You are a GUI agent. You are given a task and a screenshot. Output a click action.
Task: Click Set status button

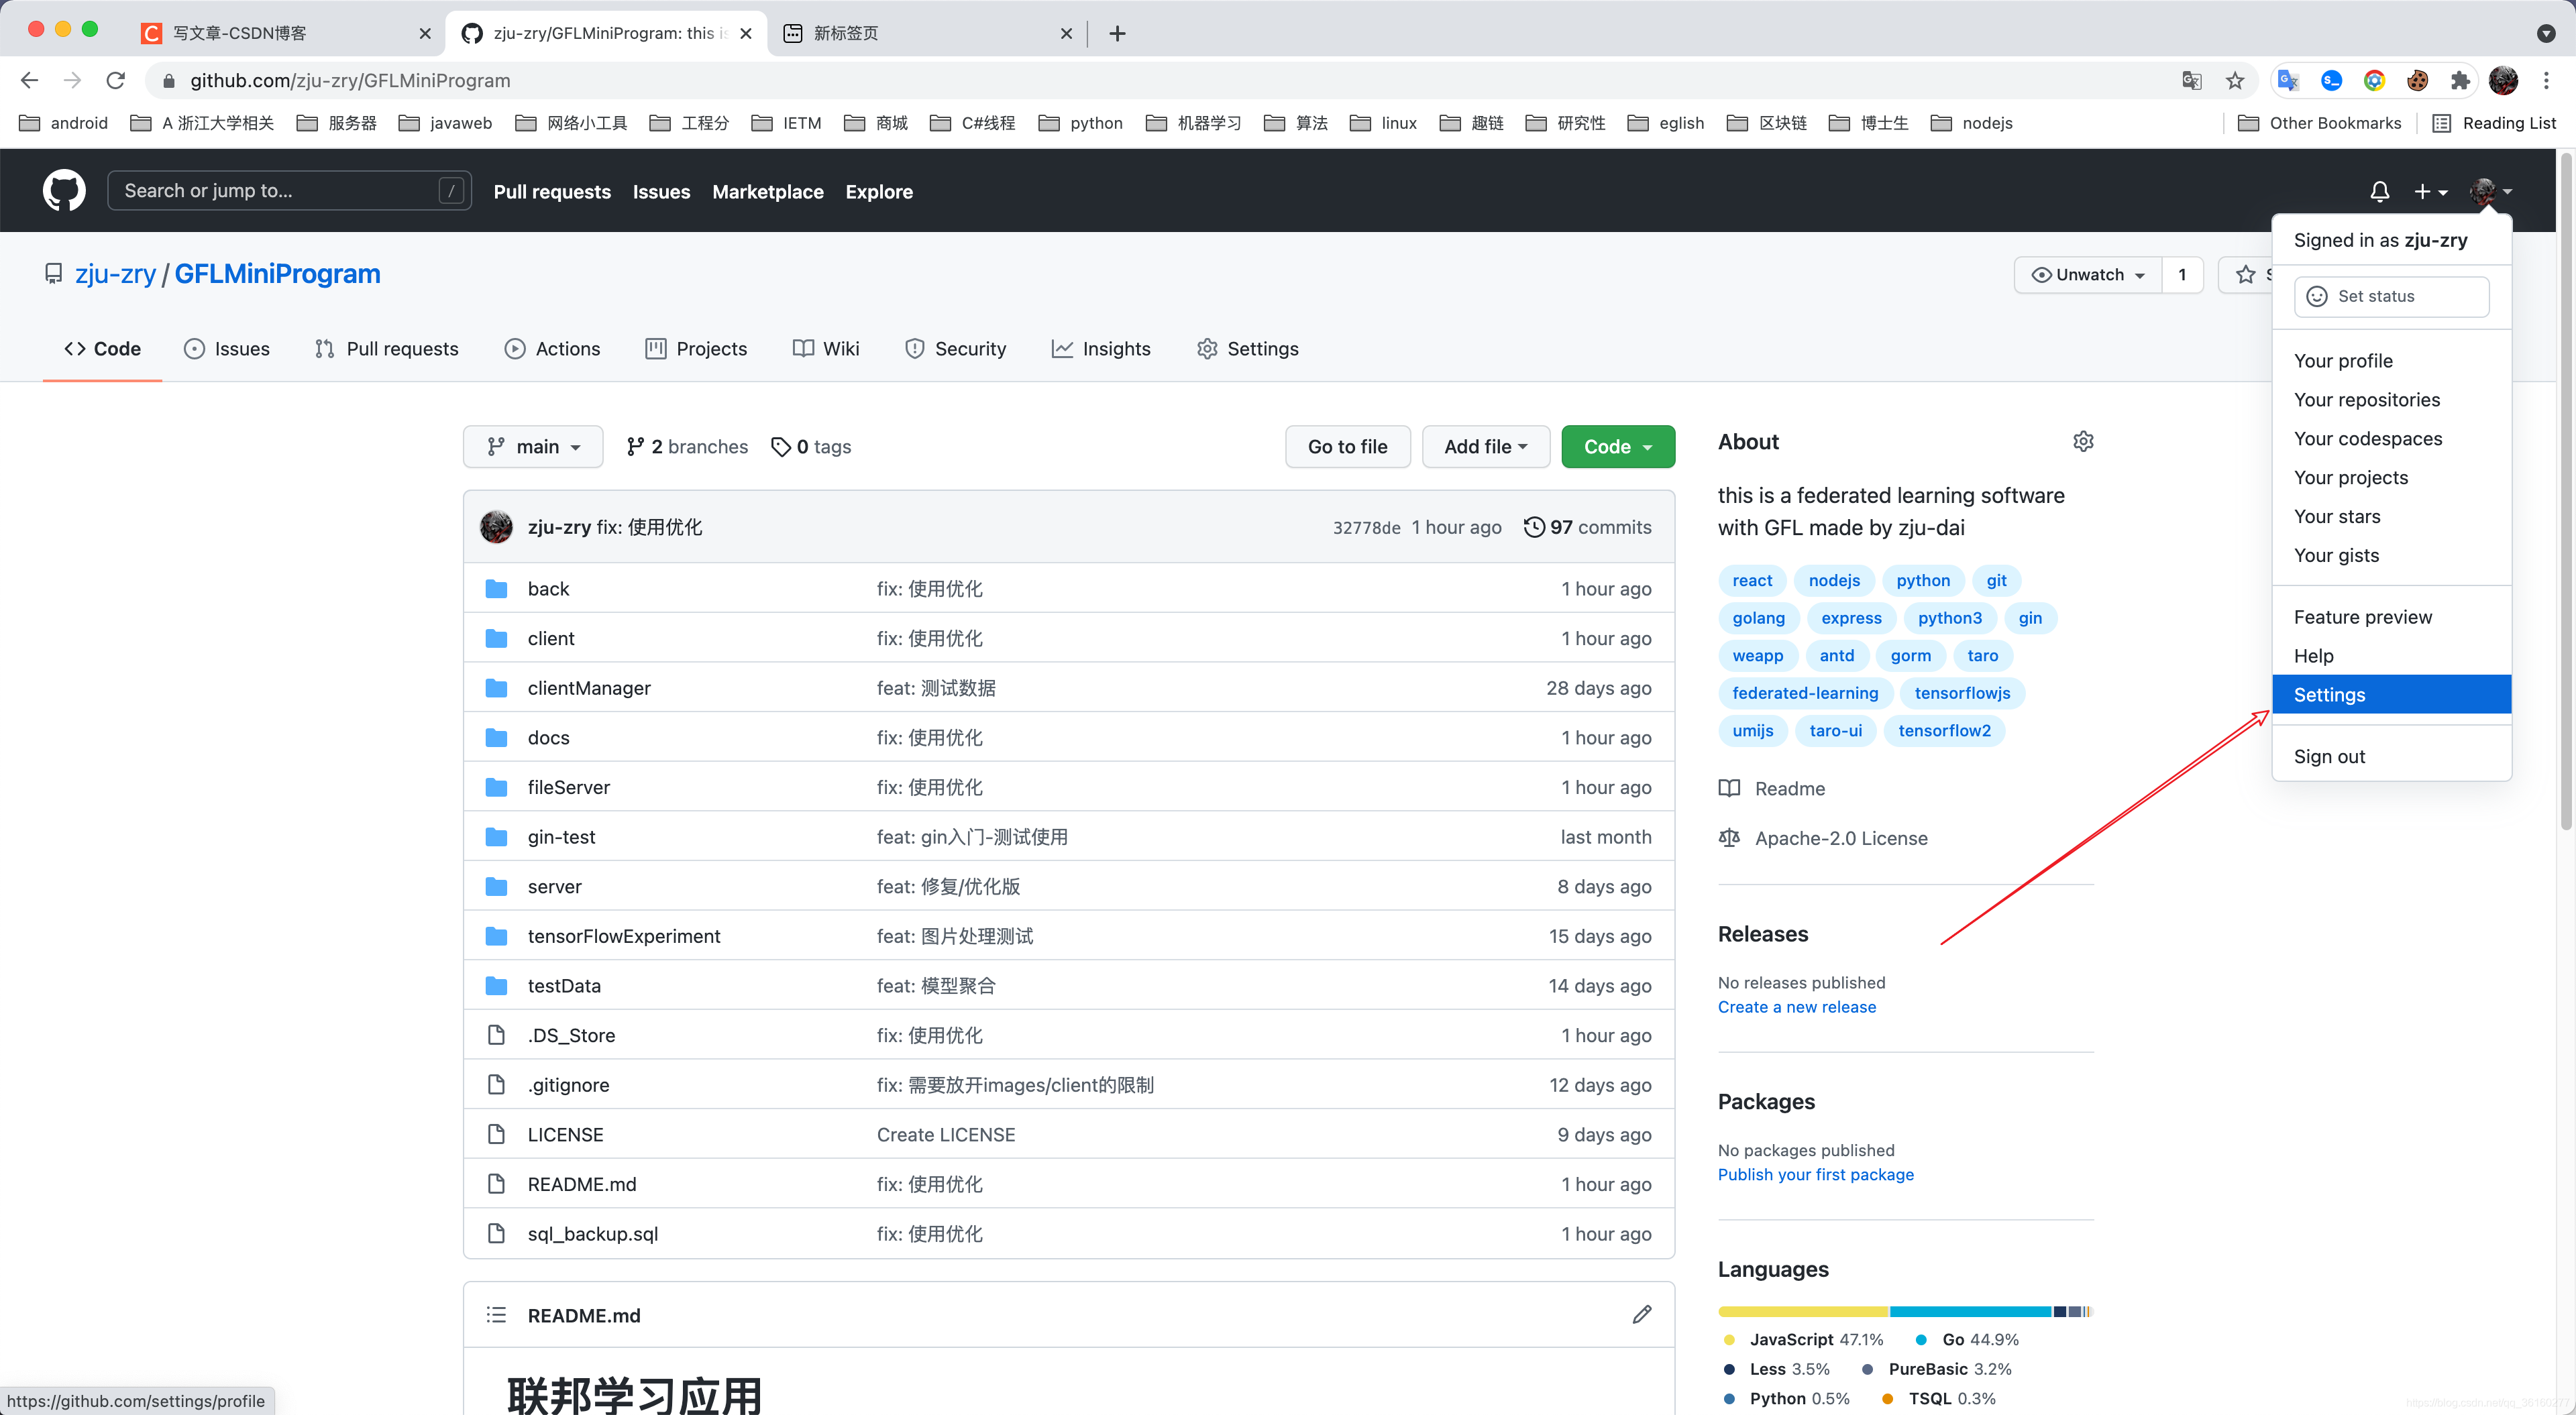click(x=2392, y=296)
